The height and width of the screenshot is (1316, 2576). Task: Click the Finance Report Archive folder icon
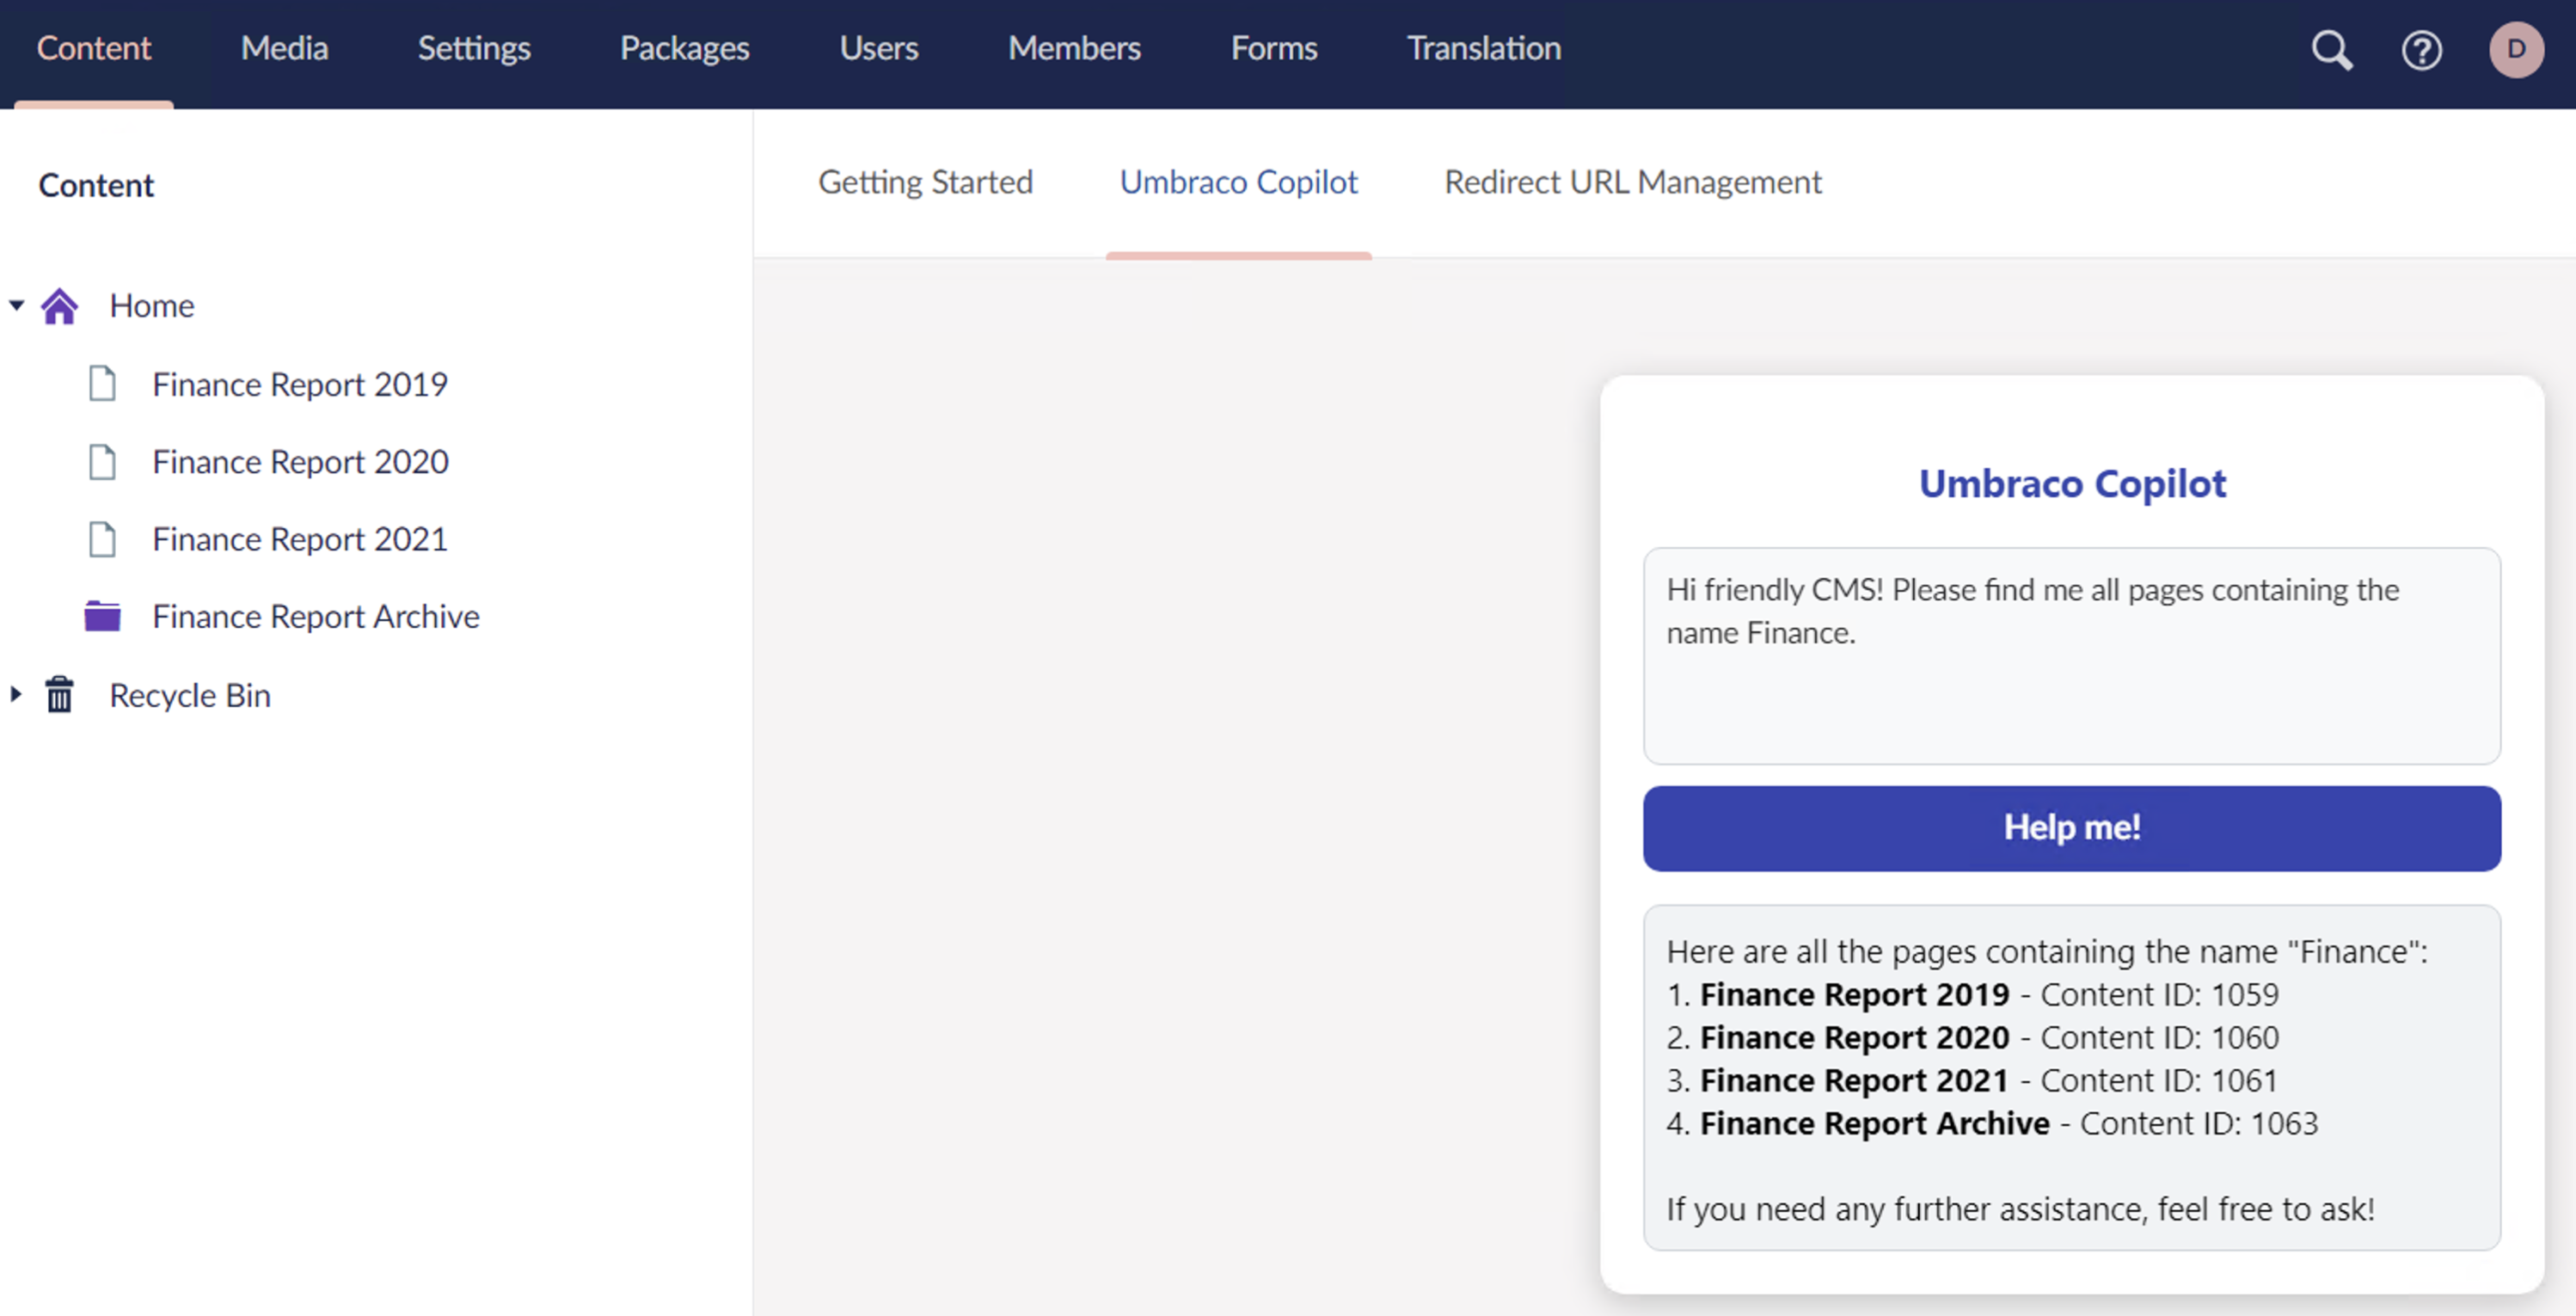102,616
